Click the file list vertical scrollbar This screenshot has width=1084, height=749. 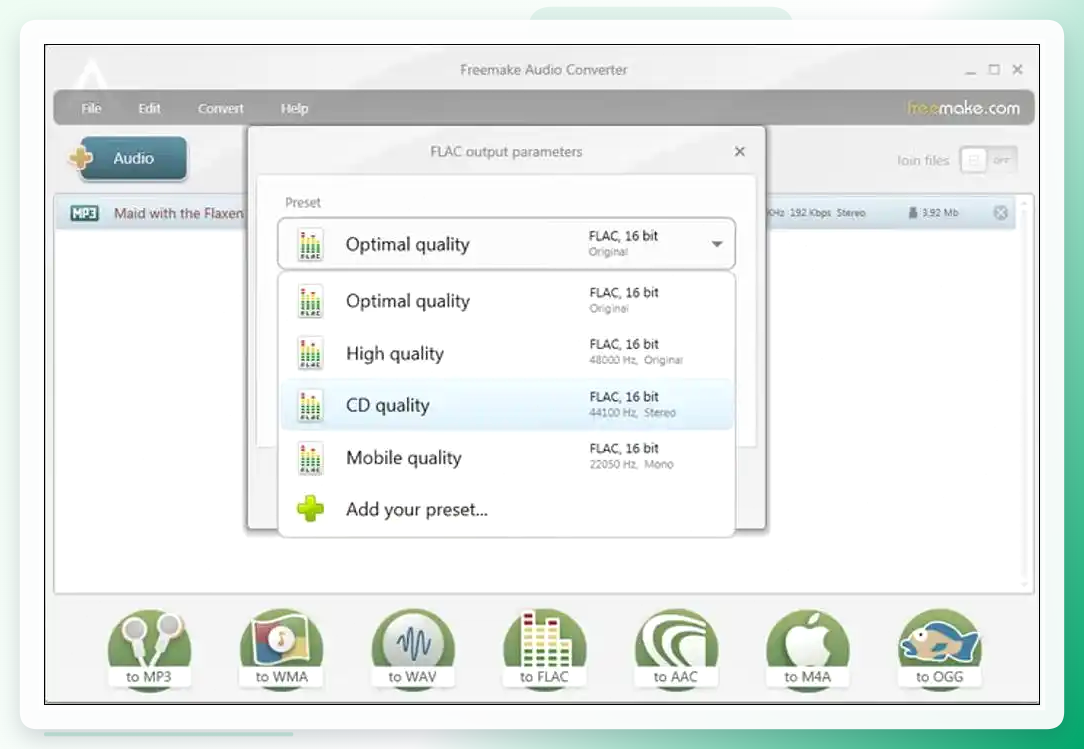click(x=1024, y=393)
